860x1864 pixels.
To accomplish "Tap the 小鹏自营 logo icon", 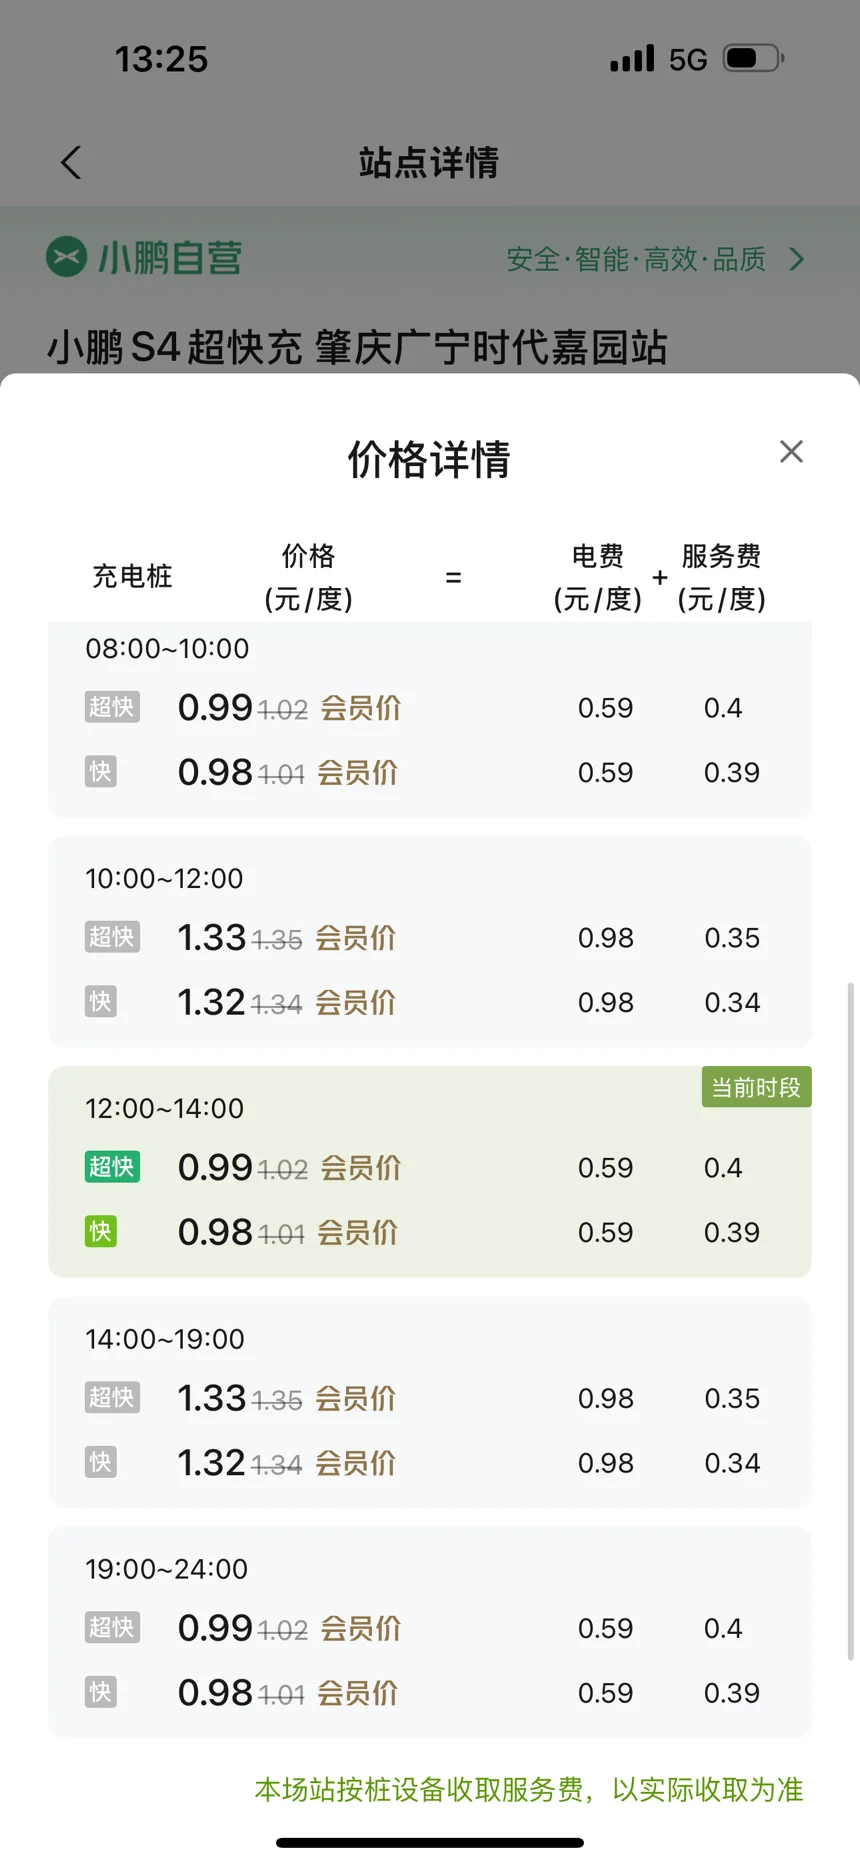I will coord(66,257).
